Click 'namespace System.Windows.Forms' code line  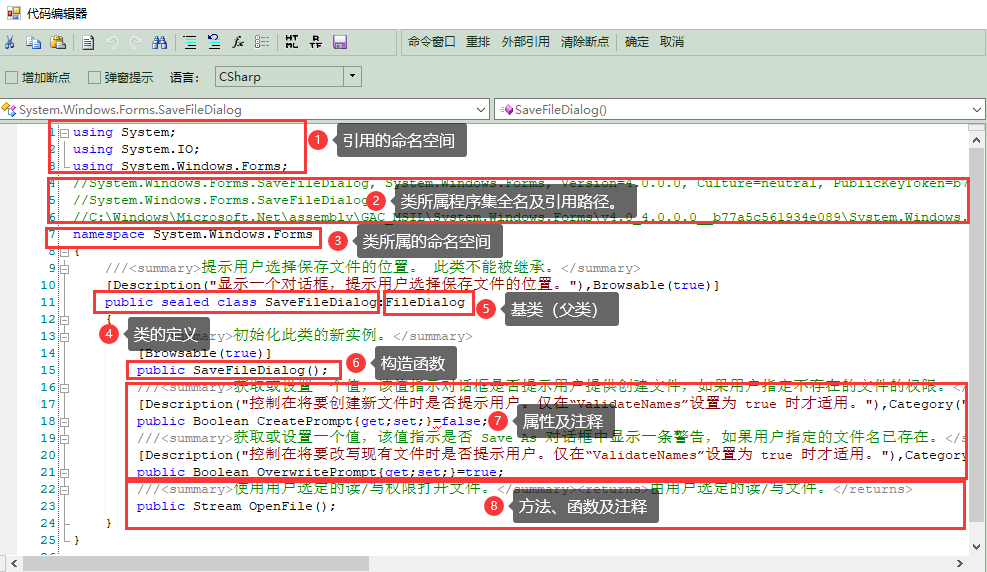click(193, 235)
